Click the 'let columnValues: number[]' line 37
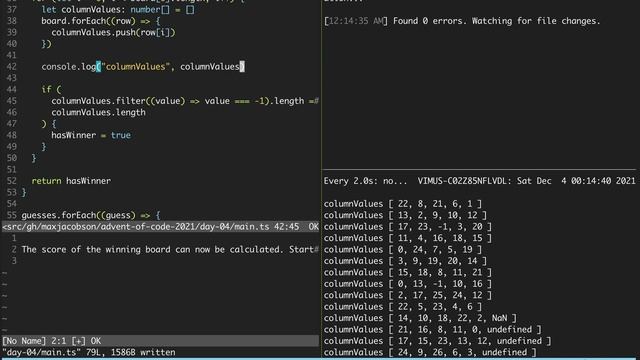This screenshot has width=640, height=360. (x=118, y=9)
